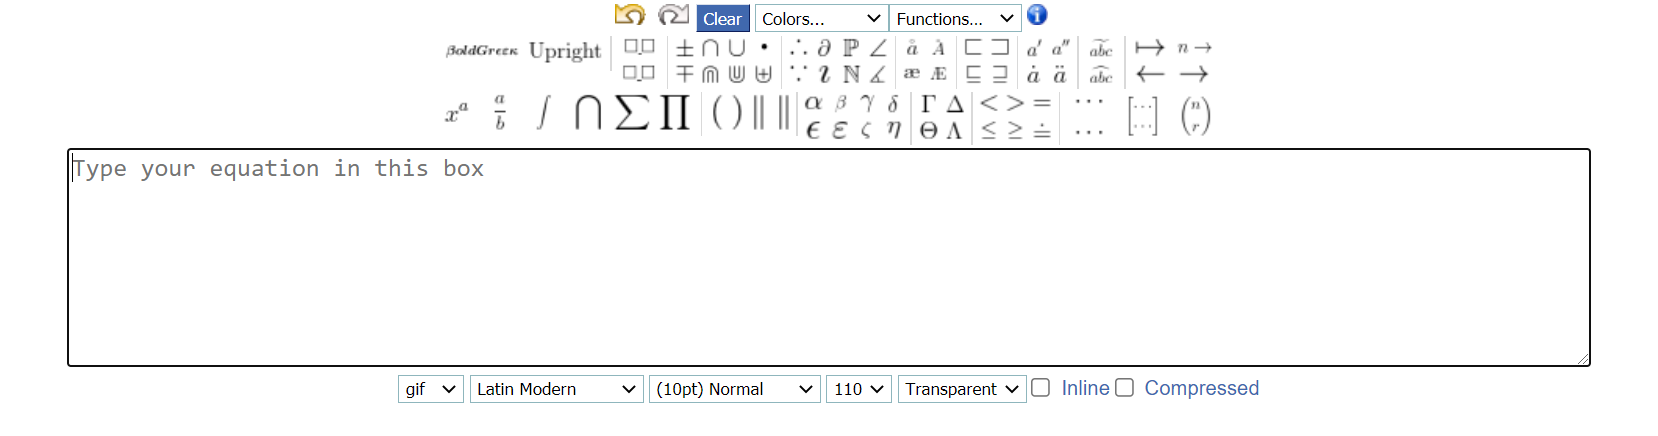Insert the x superscript a template

457,113
